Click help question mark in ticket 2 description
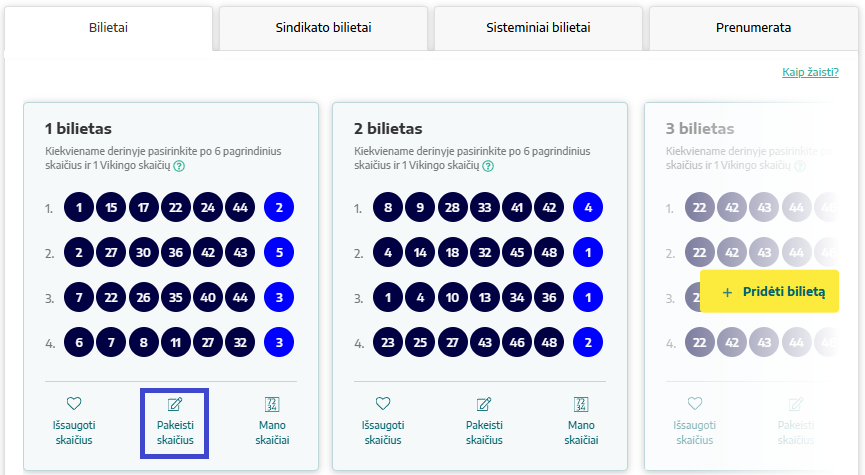The image size is (865, 475). [x=488, y=166]
